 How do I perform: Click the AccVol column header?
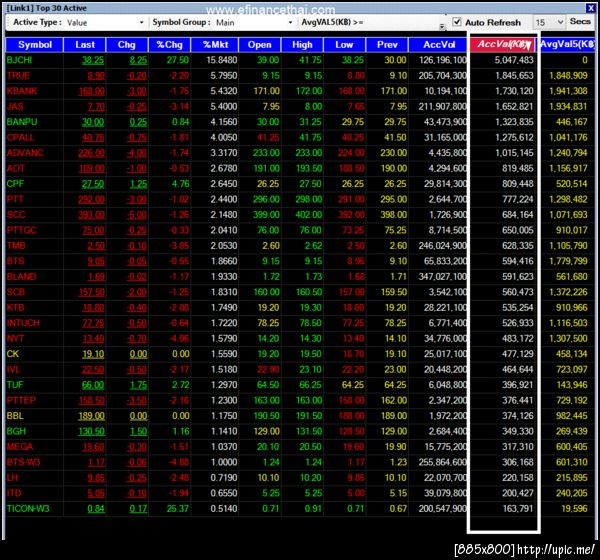pyautogui.click(x=439, y=45)
